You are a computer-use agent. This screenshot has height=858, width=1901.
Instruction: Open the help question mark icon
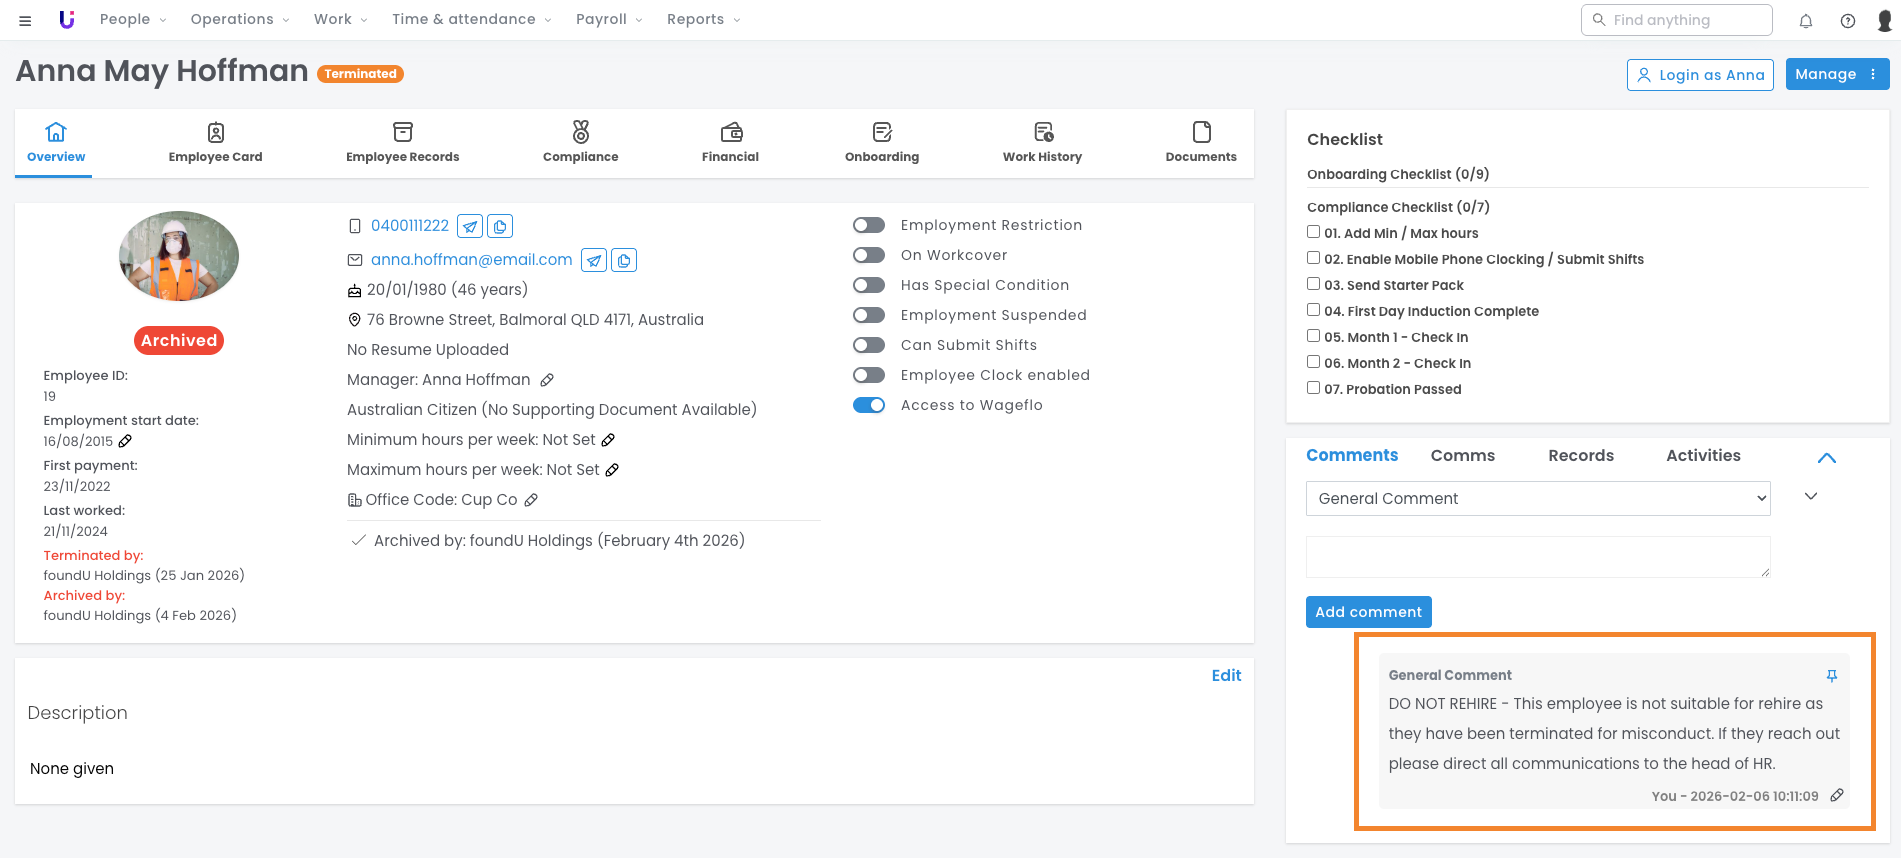[1848, 21]
